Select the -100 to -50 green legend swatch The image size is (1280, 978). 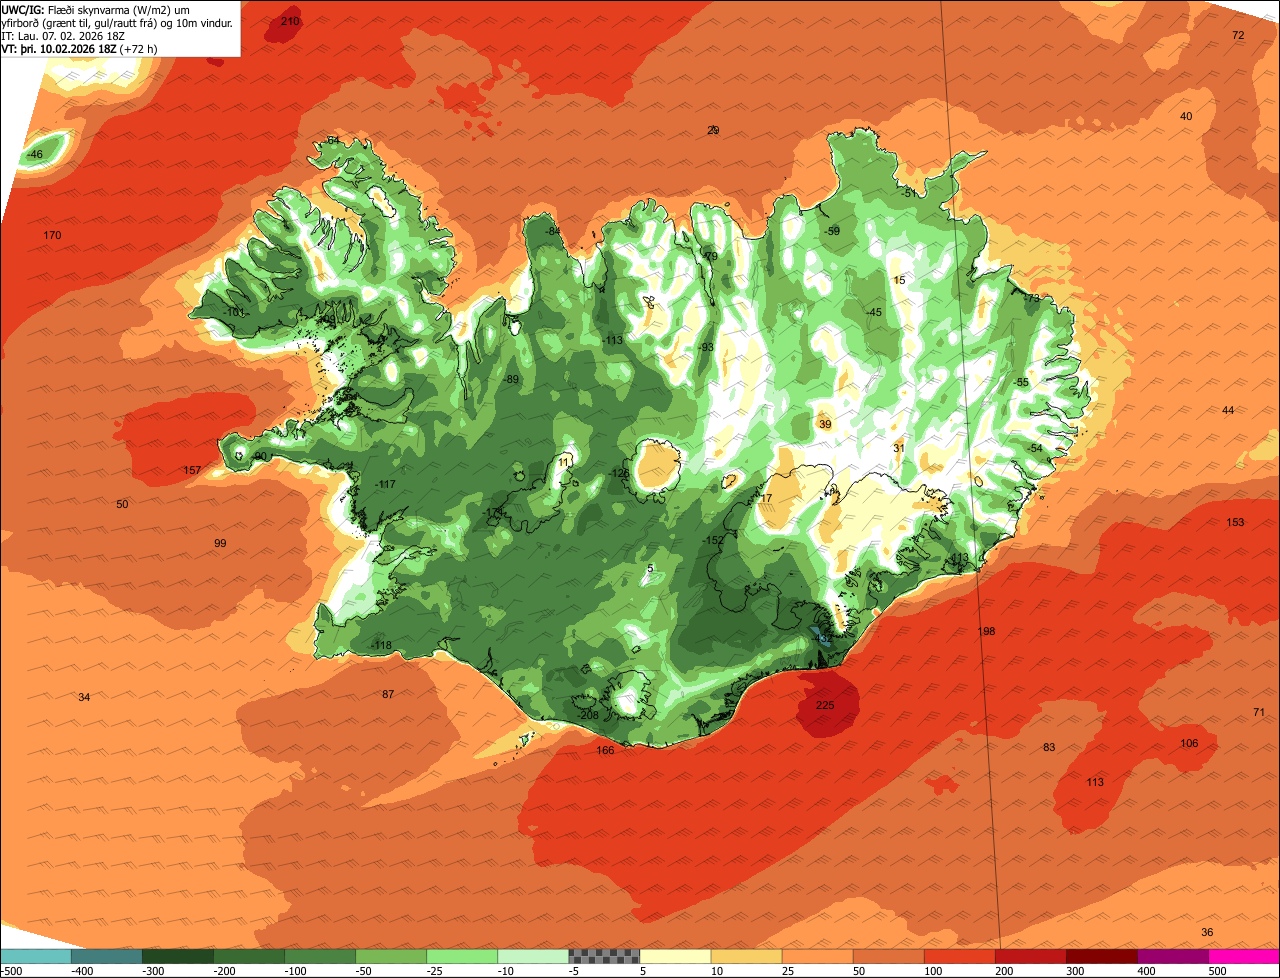[x=320, y=956]
